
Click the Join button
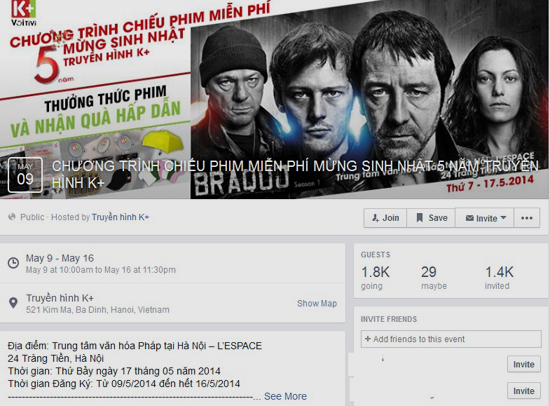pos(385,218)
